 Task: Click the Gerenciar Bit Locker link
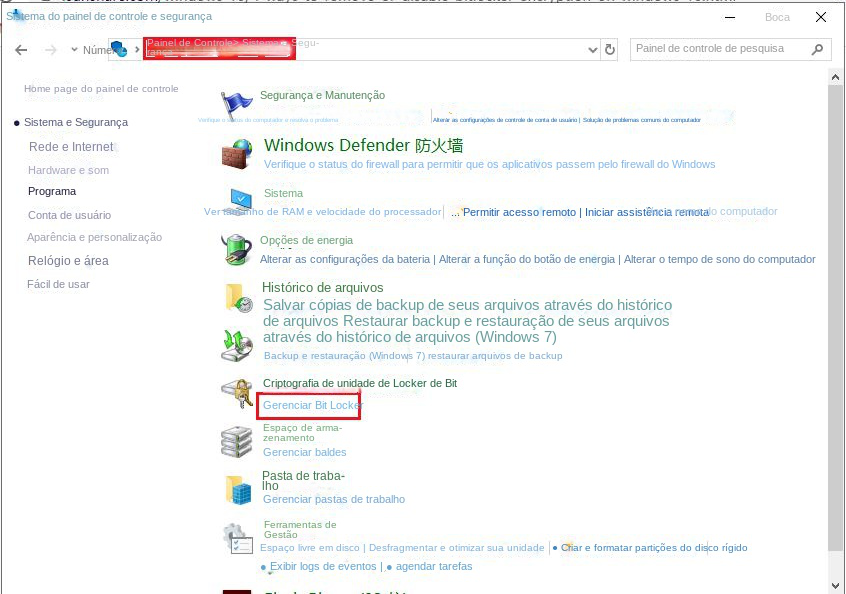pyautogui.click(x=308, y=406)
